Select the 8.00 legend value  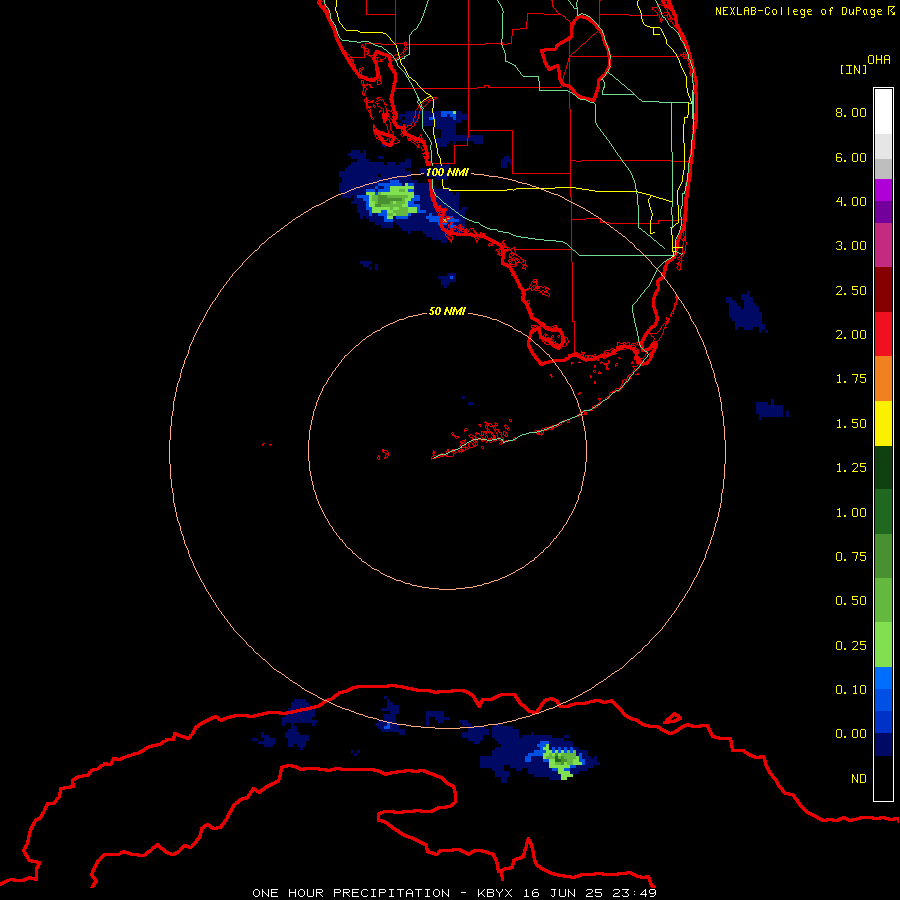pos(851,112)
